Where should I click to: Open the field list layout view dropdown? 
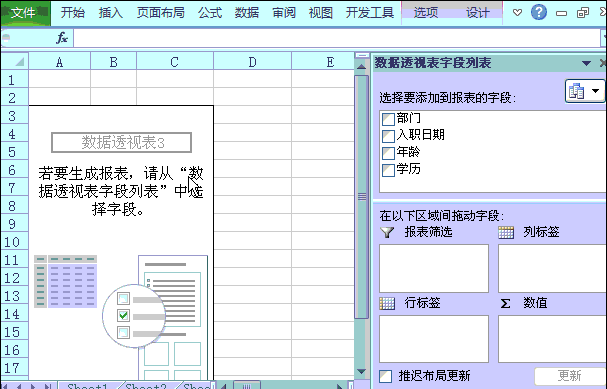pos(585,91)
